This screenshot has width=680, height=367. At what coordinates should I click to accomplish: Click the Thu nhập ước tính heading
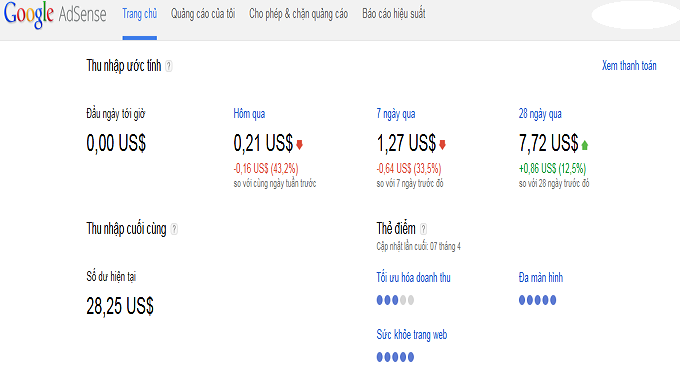[x=124, y=66]
